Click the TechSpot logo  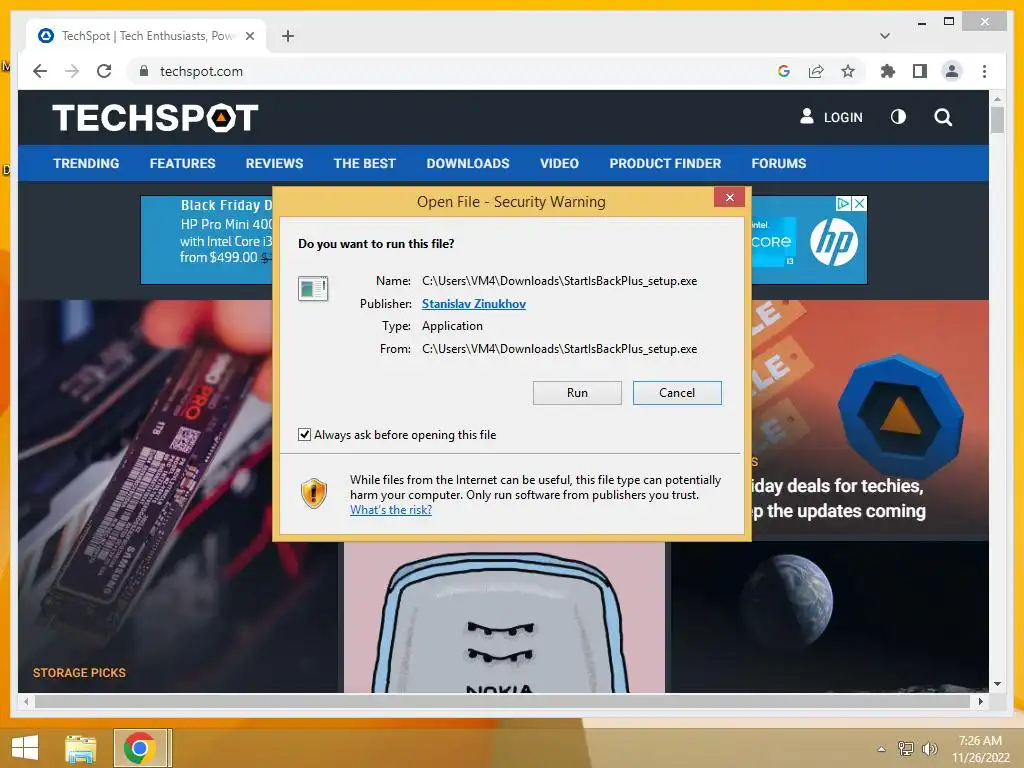pyautogui.click(x=155, y=118)
